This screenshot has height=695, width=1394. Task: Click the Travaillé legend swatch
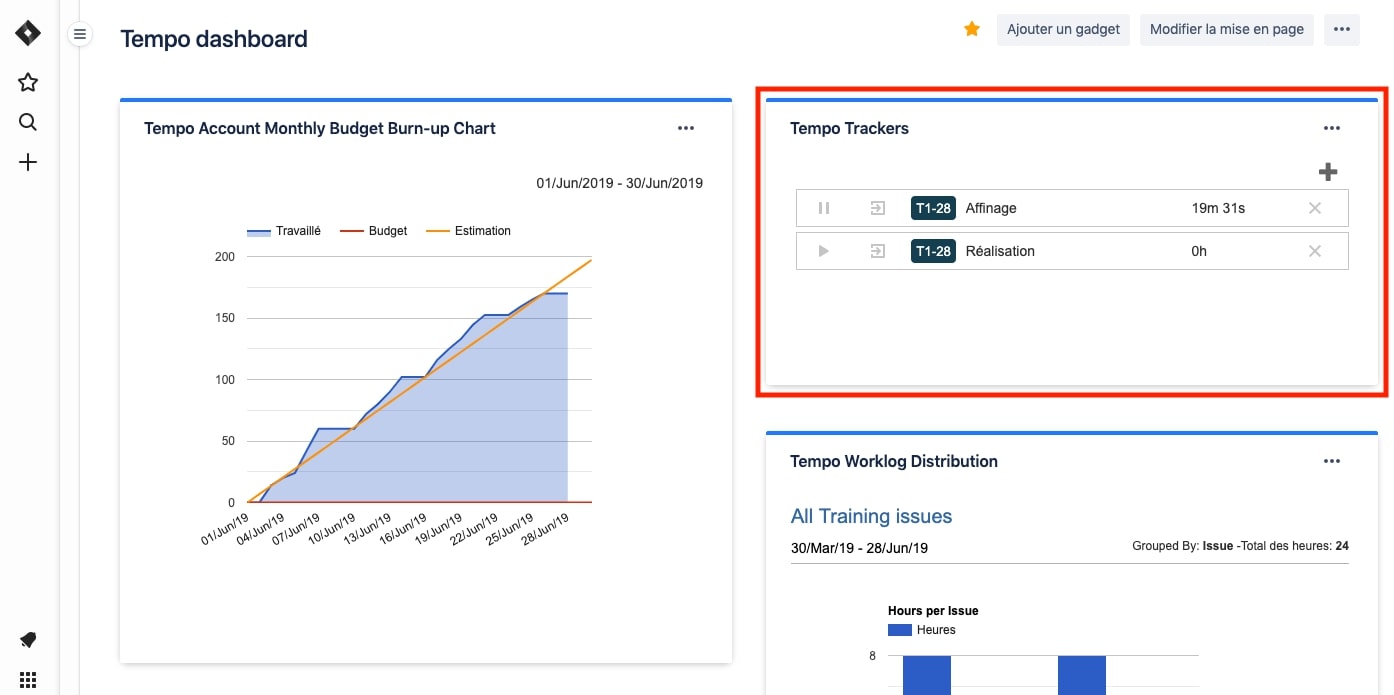[x=259, y=232]
